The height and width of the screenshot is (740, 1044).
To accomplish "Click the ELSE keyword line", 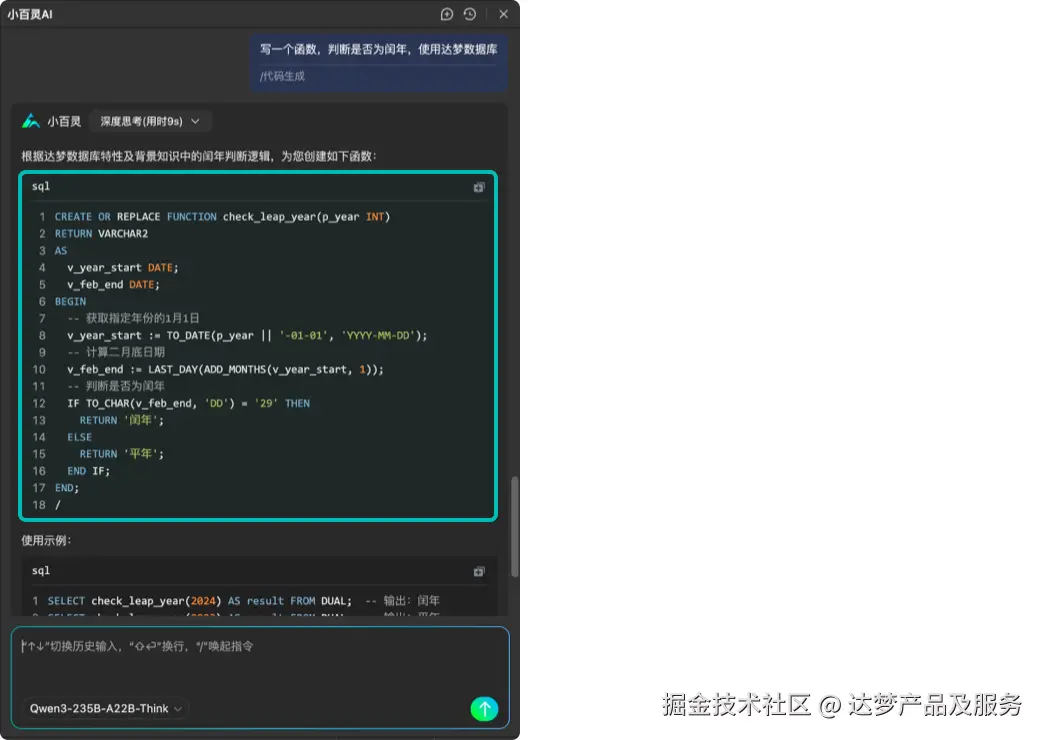I will pyautogui.click(x=79, y=437).
